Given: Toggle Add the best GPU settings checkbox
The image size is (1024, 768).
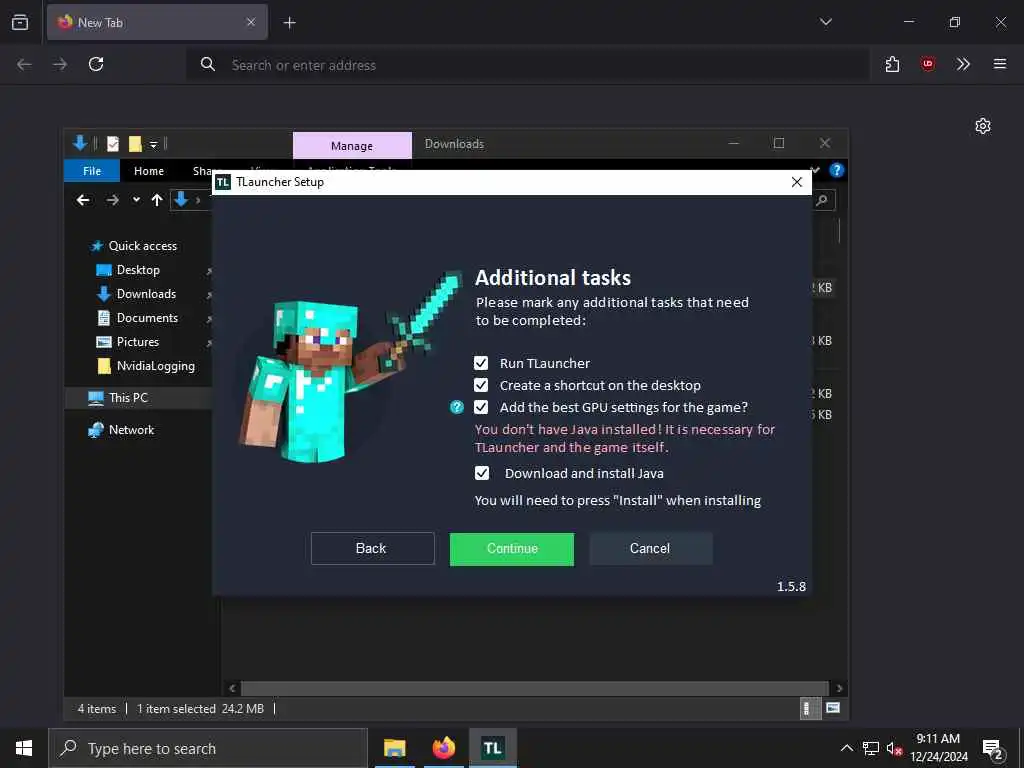Looking at the screenshot, I should (x=481, y=408).
